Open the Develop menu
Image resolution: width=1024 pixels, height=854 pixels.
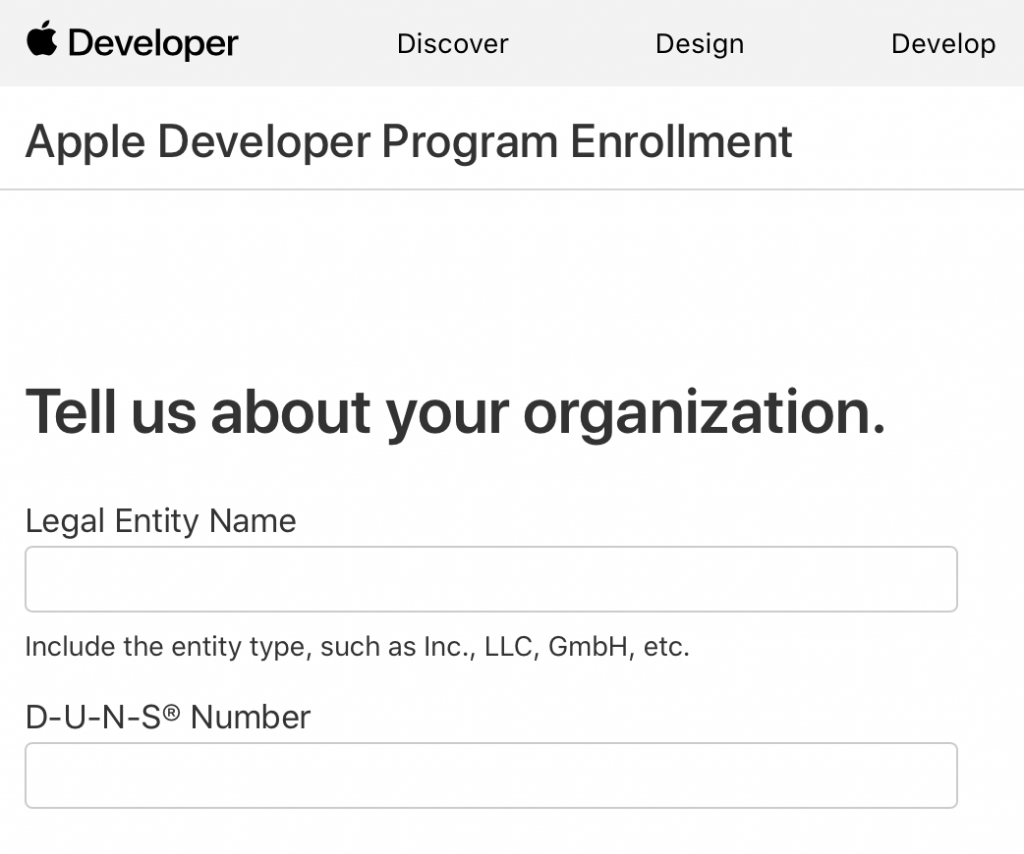(943, 44)
